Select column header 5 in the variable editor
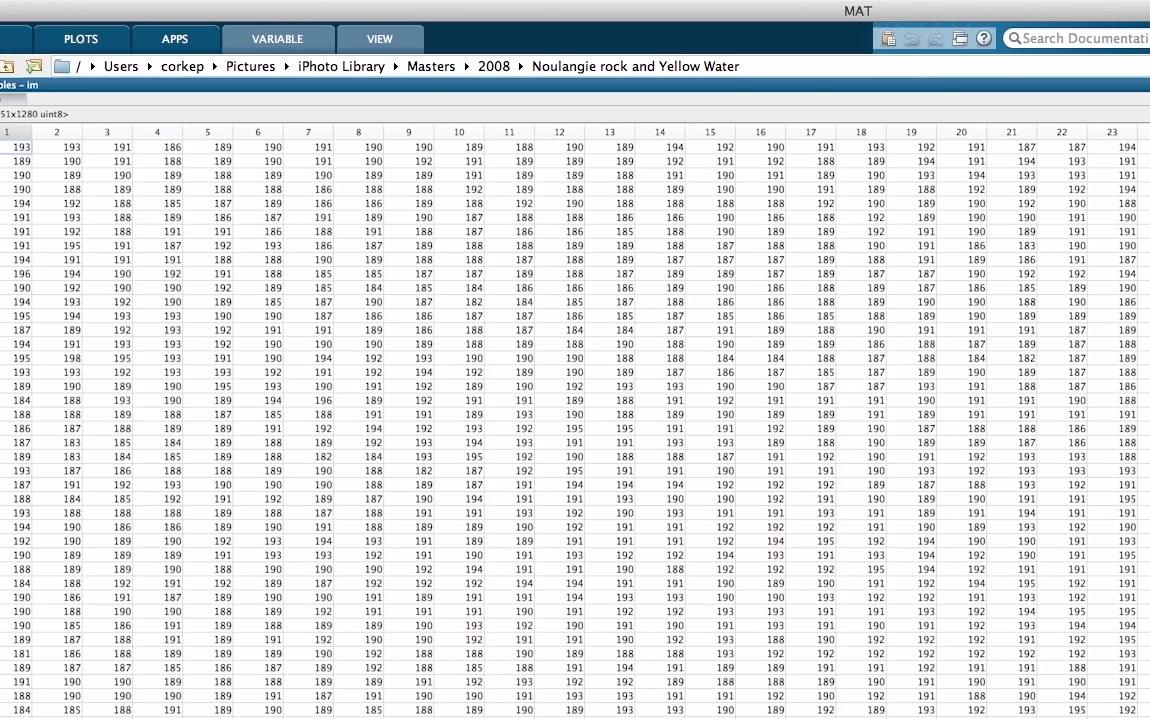The height and width of the screenshot is (719, 1150). (207, 131)
